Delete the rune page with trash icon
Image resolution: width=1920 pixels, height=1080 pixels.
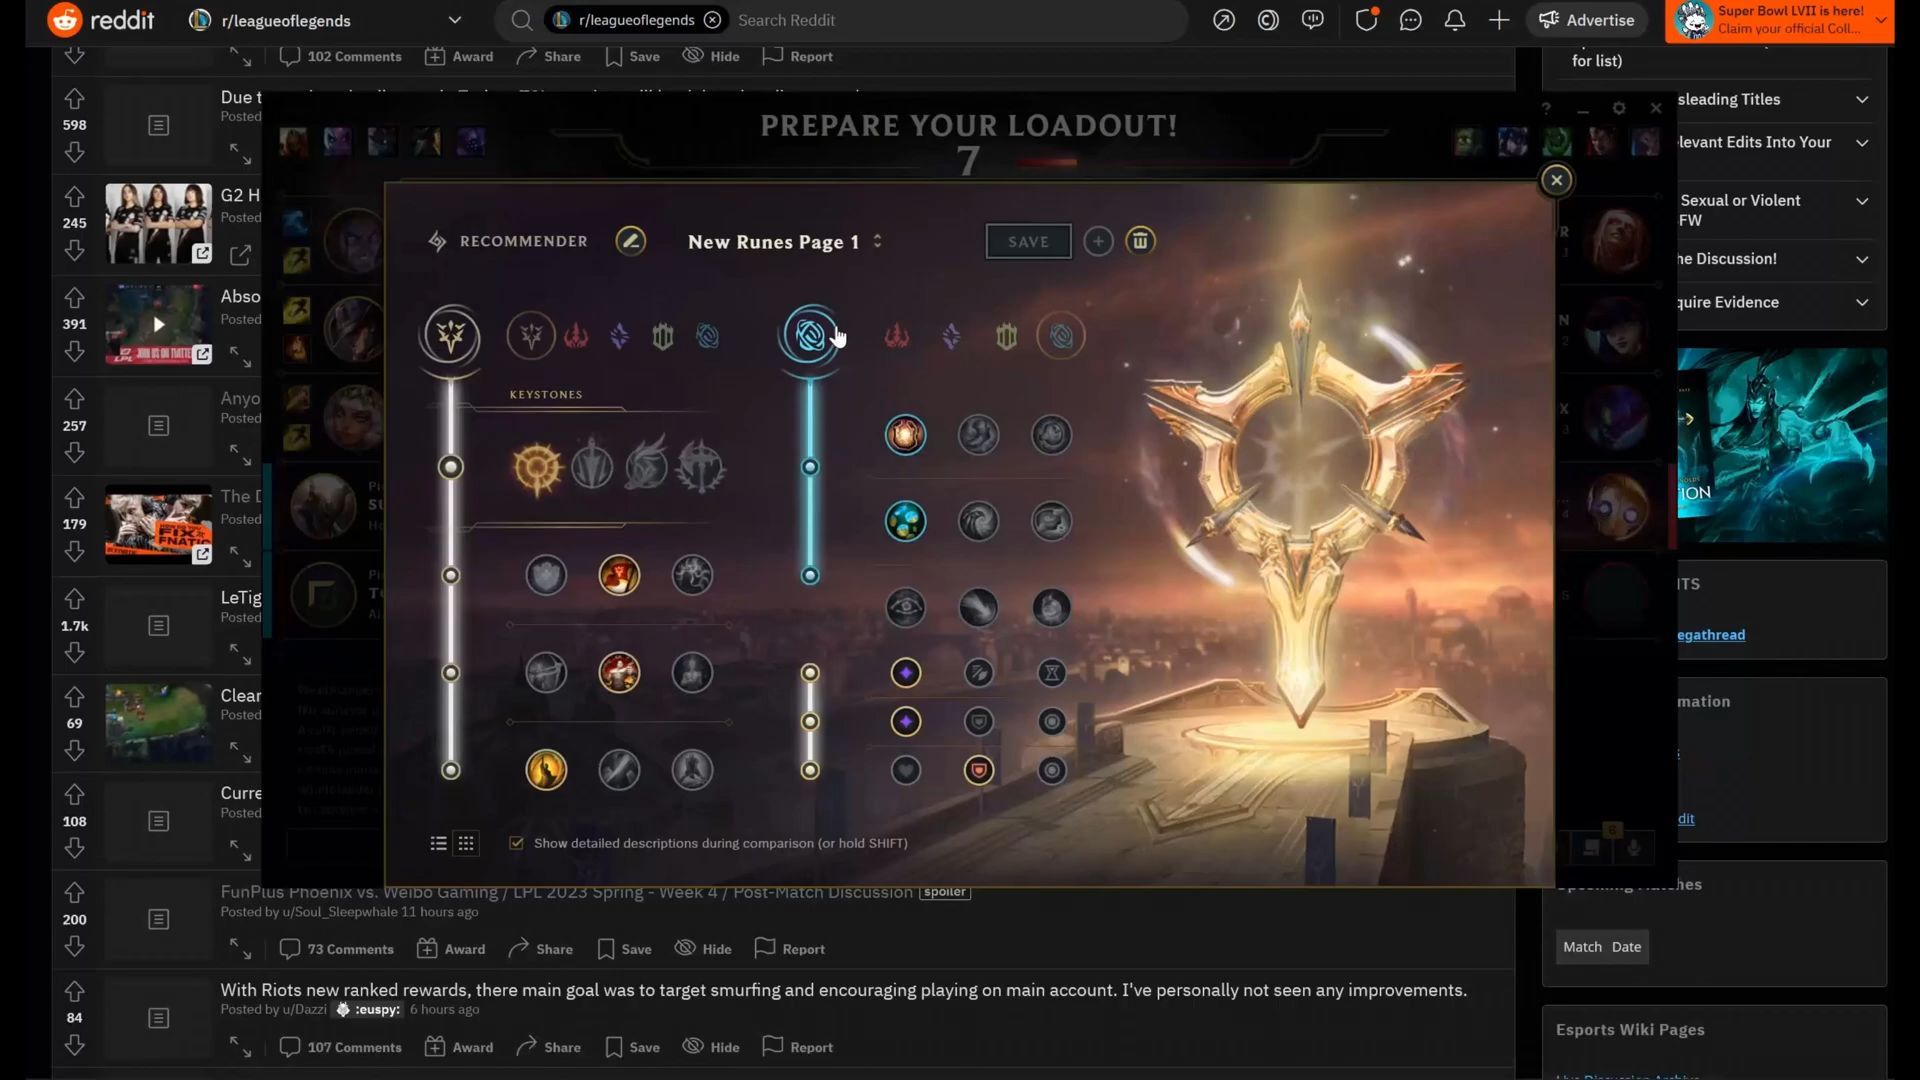click(1140, 241)
